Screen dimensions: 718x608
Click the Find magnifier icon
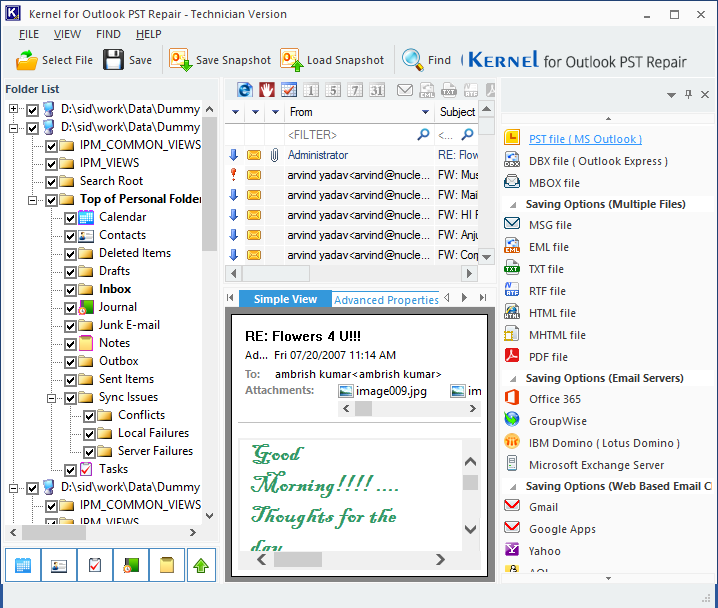point(413,60)
